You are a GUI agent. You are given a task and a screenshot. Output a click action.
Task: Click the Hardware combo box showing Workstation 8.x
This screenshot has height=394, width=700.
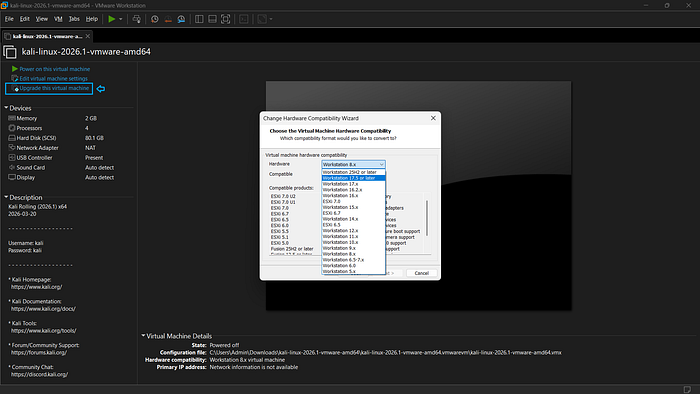click(353, 164)
